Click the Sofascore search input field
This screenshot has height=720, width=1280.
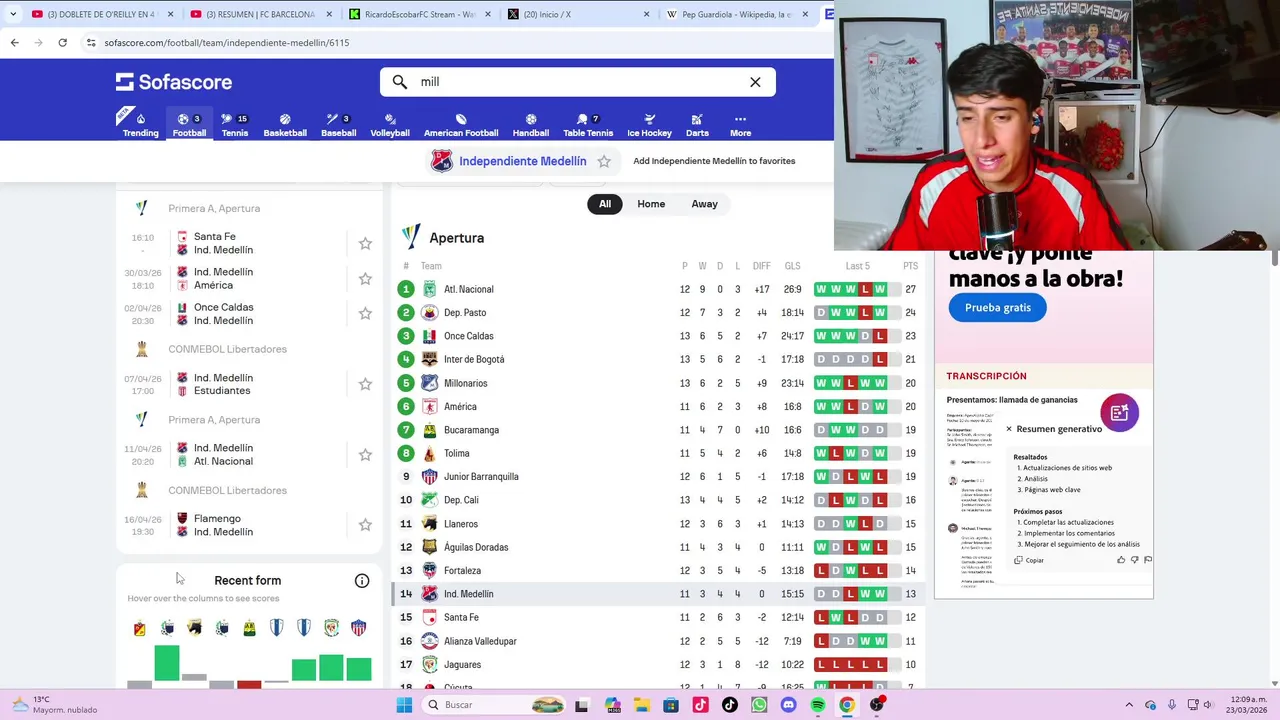point(578,82)
